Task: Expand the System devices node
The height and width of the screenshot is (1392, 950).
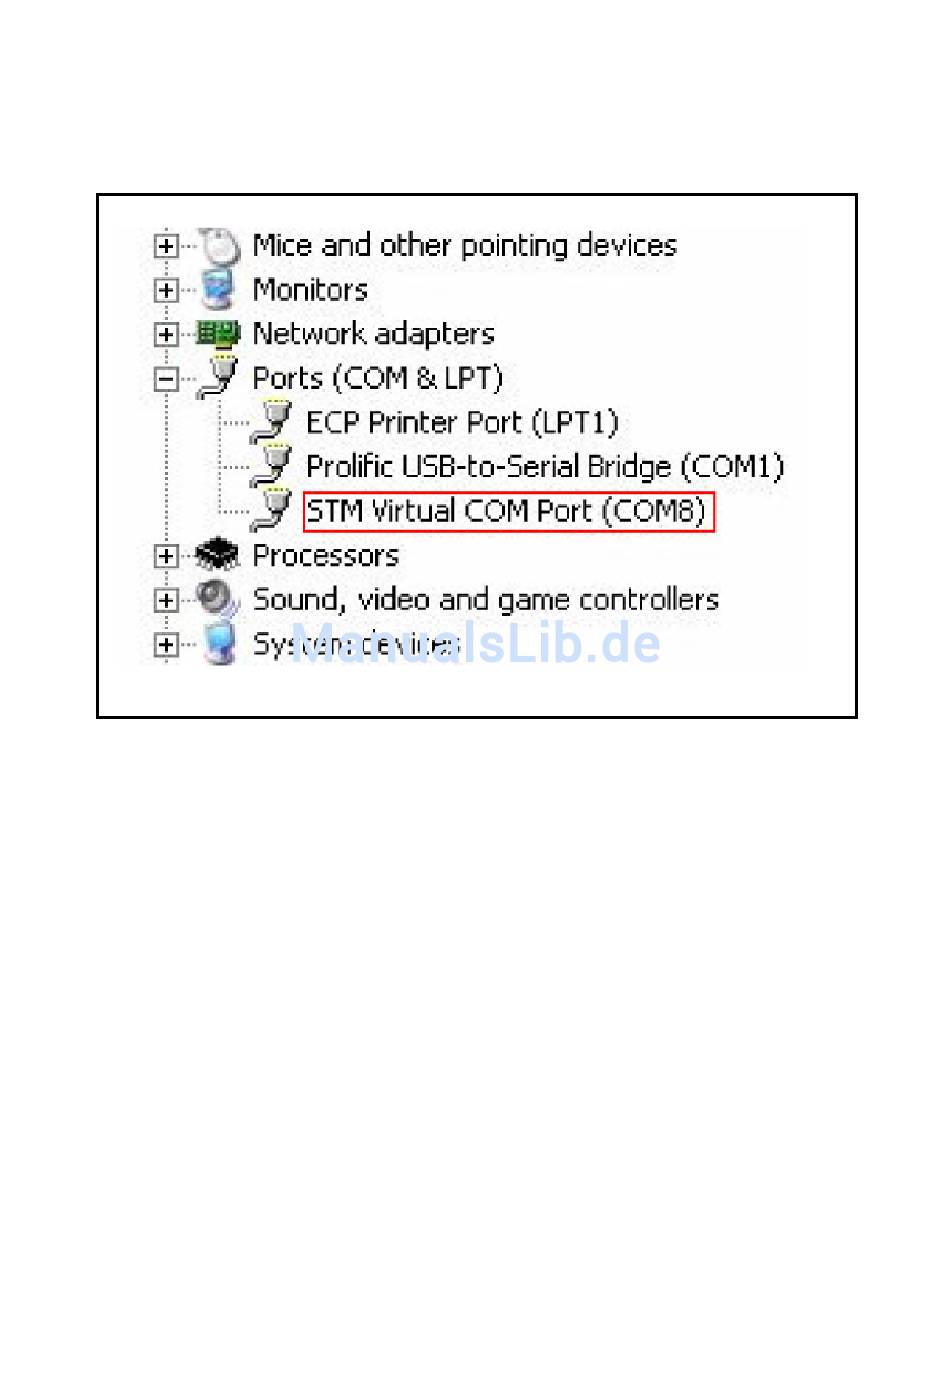Action: click(x=167, y=645)
